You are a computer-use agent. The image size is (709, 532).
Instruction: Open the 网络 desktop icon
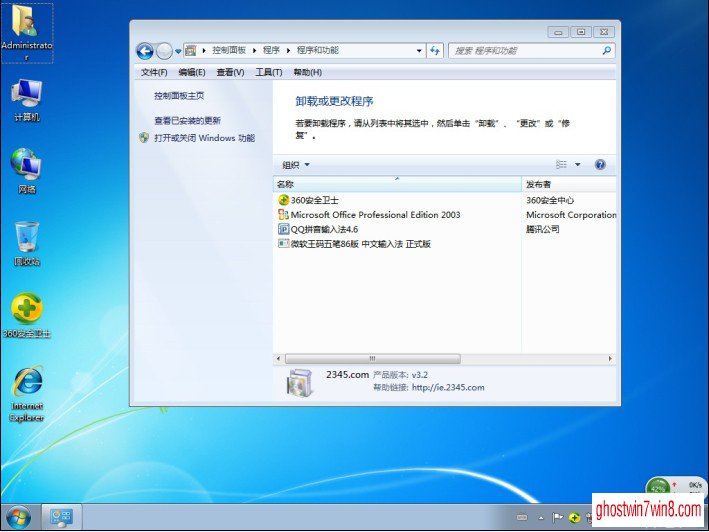coord(27,171)
